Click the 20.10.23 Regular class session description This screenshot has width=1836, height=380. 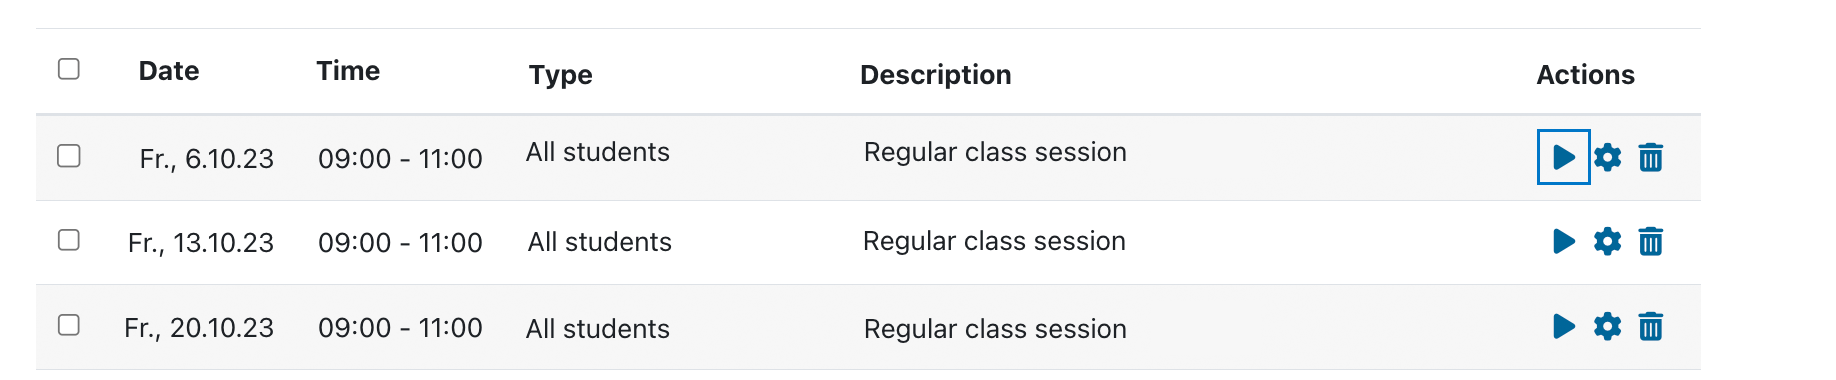coord(995,329)
